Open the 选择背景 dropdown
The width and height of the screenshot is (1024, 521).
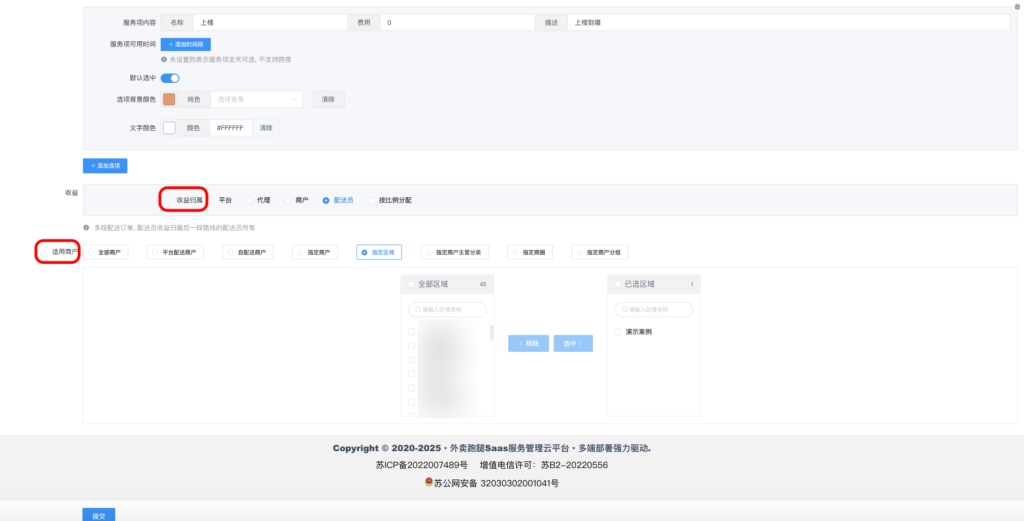256,99
